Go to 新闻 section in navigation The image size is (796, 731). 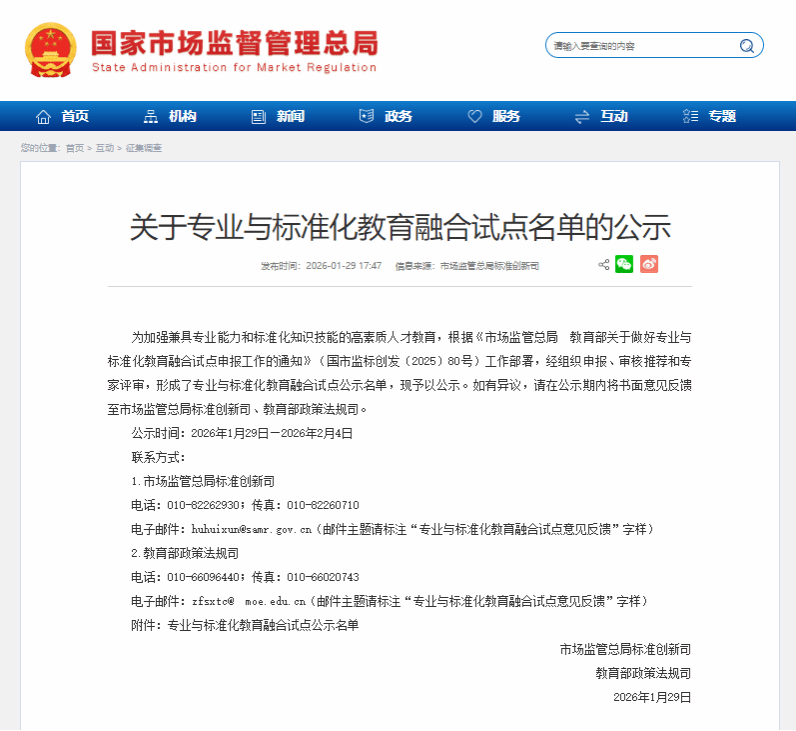coord(290,117)
